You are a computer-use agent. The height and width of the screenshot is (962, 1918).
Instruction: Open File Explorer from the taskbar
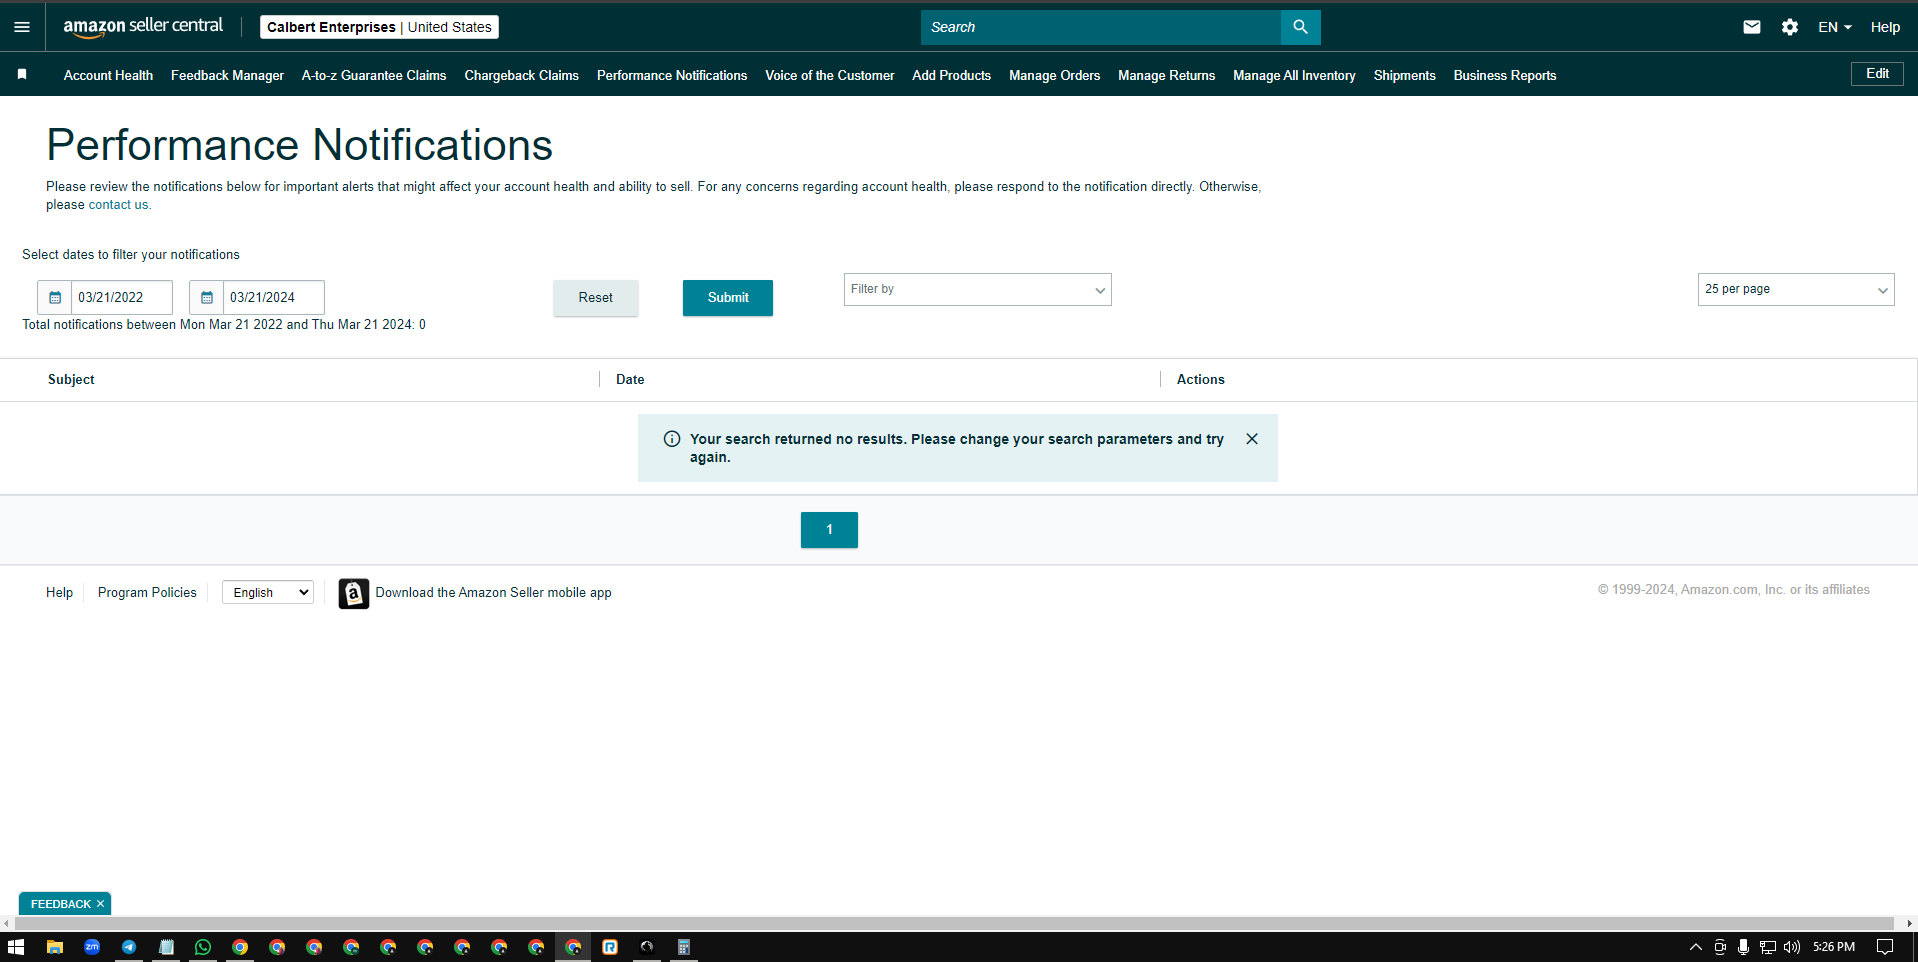(55, 947)
